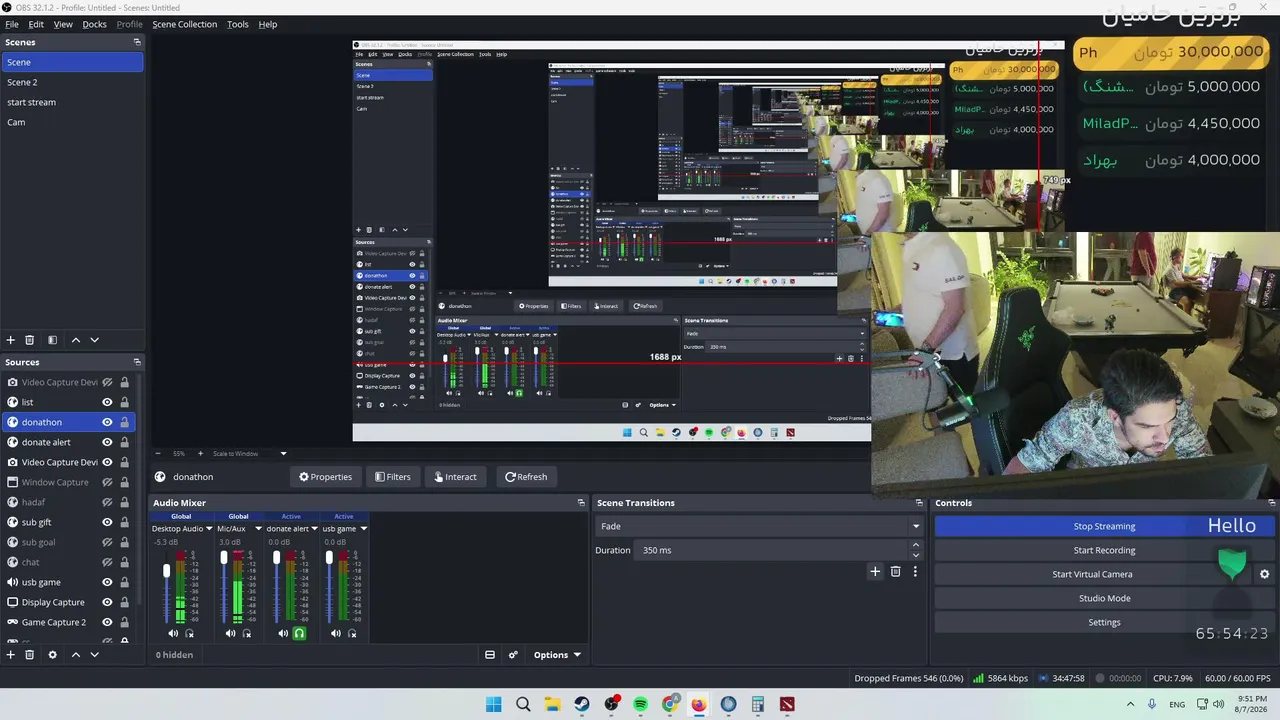Show the chat source
Image resolution: width=1280 pixels, height=720 pixels.
tap(107, 562)
